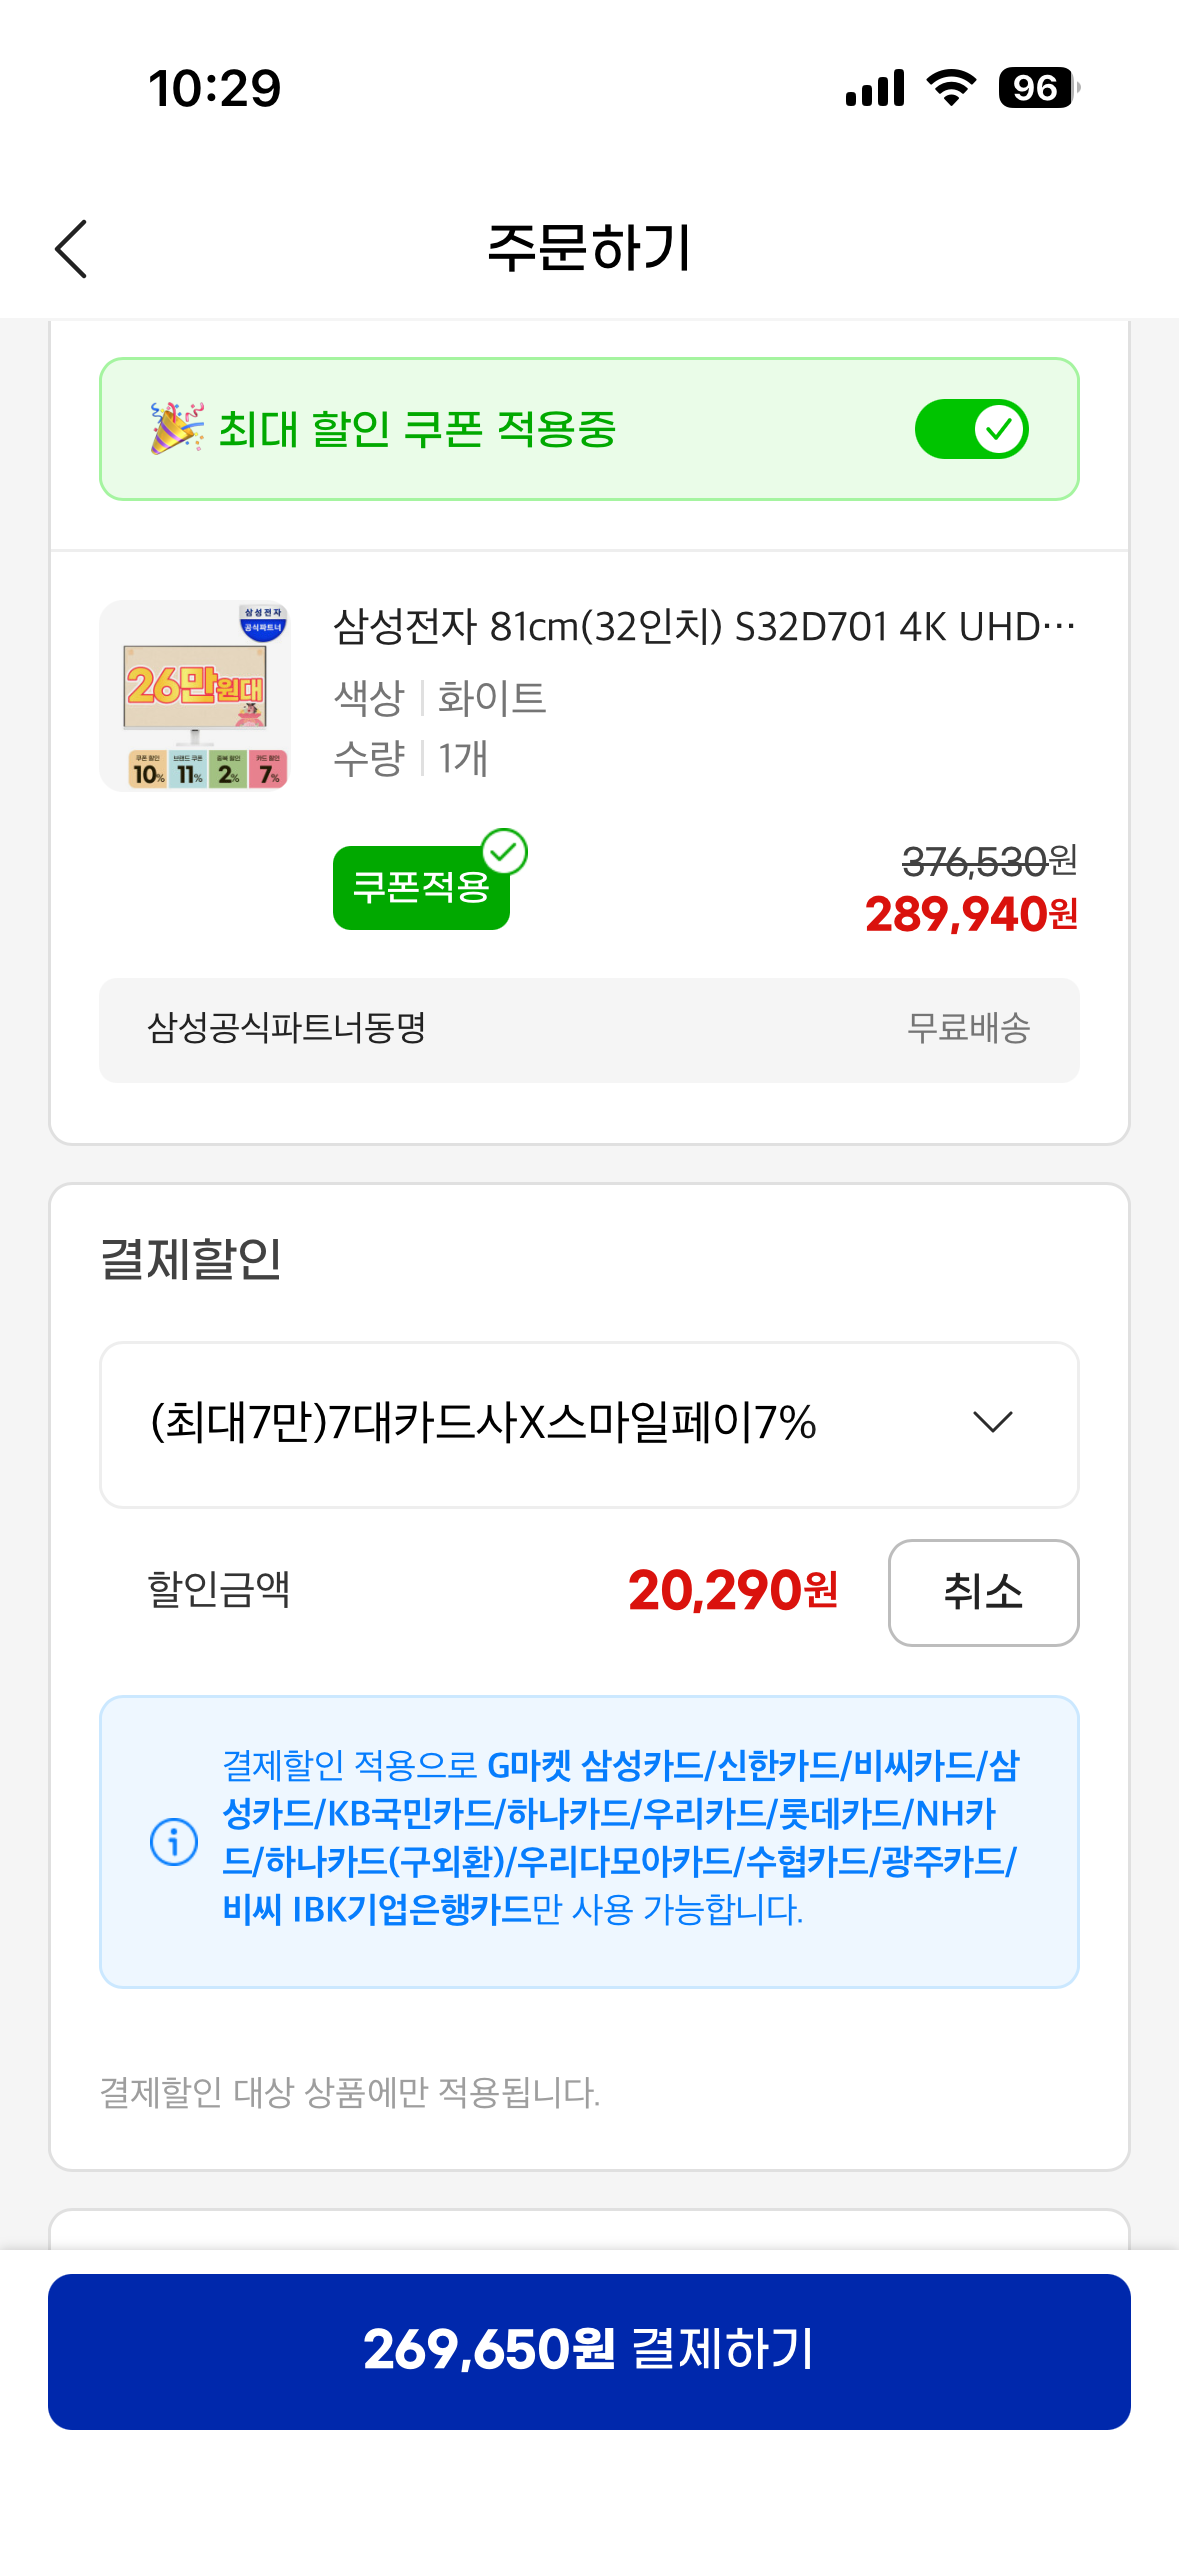Open Samsung monitor product thumbnail

click(195, 696)
